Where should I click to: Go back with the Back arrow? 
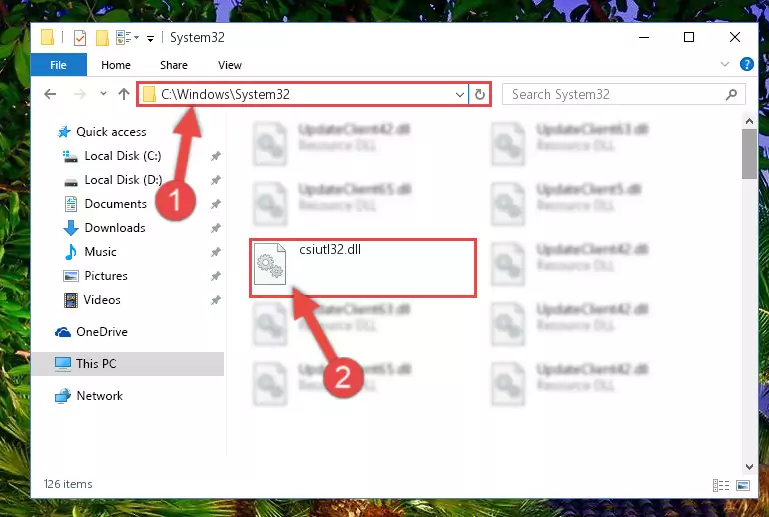[50, 94]
